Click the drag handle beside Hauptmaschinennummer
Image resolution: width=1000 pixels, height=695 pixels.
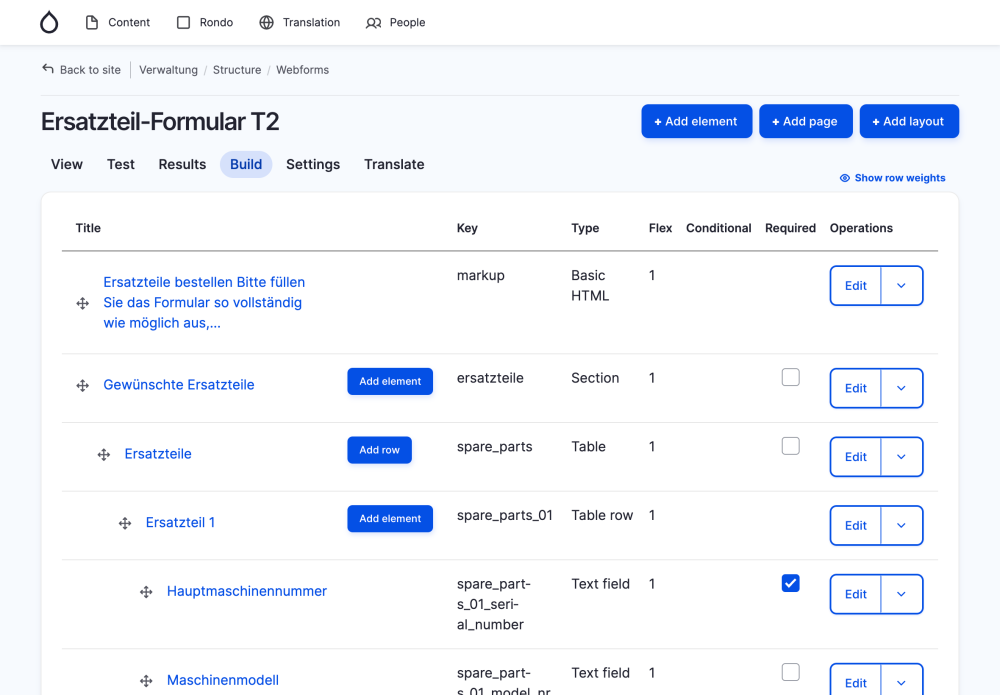tap(147, 591)
